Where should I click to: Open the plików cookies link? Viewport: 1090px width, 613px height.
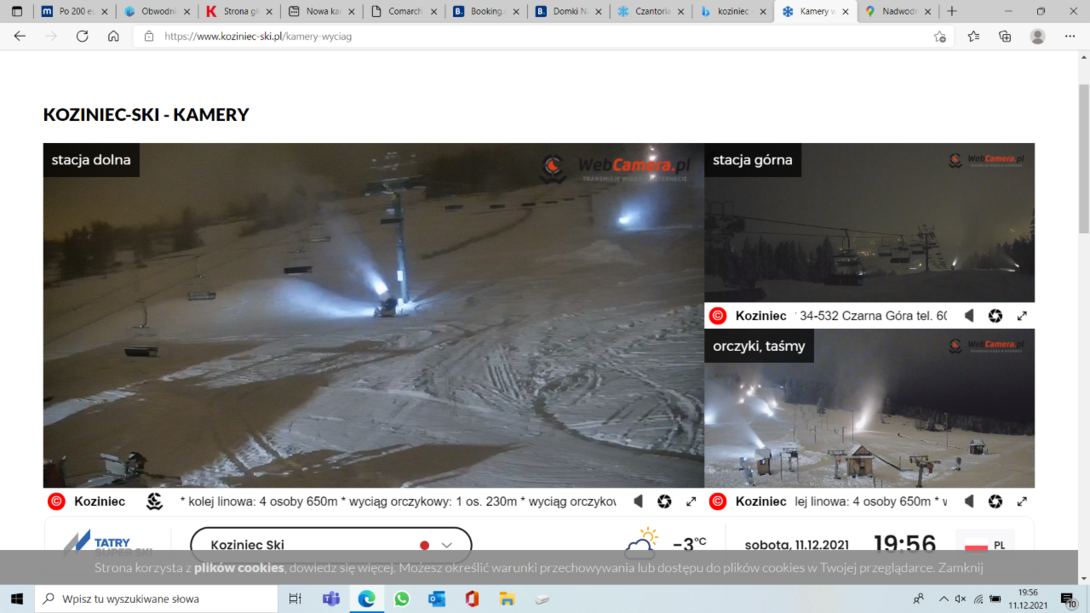[x=239, y=568]
